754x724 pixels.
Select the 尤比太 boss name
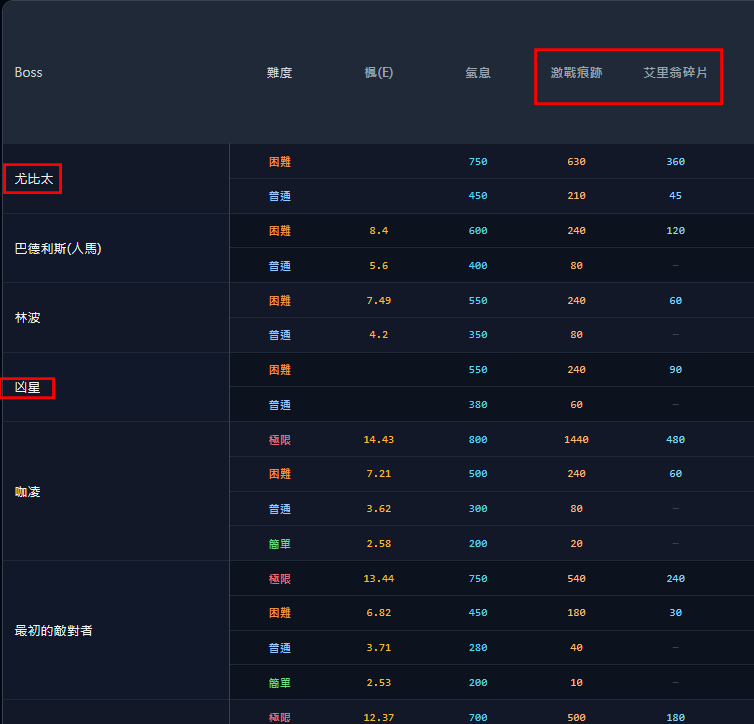point(34,179)
